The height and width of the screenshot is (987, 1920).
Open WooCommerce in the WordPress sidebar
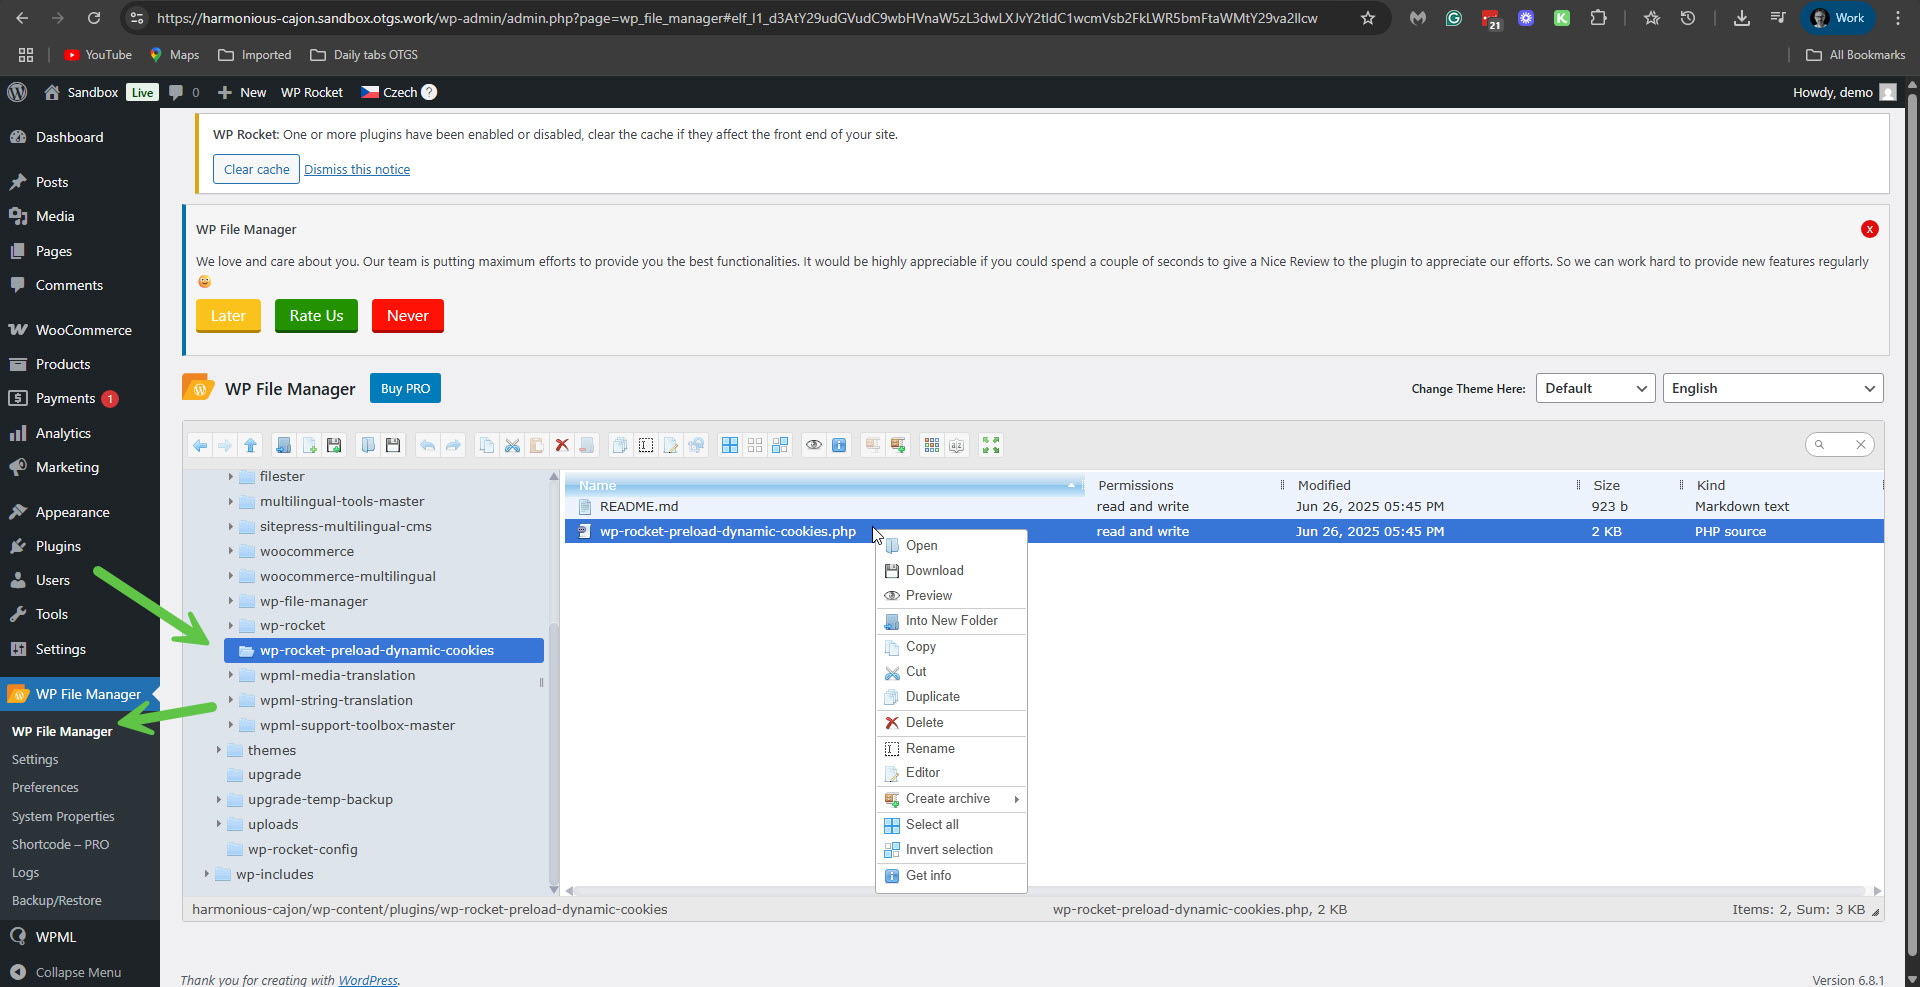tap(83, 330)
